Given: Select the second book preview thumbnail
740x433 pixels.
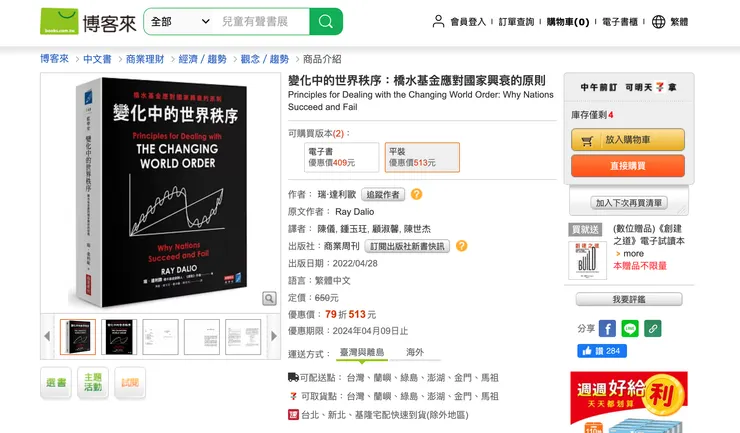Looking at the screenshot, I should (x=119, y=337).
